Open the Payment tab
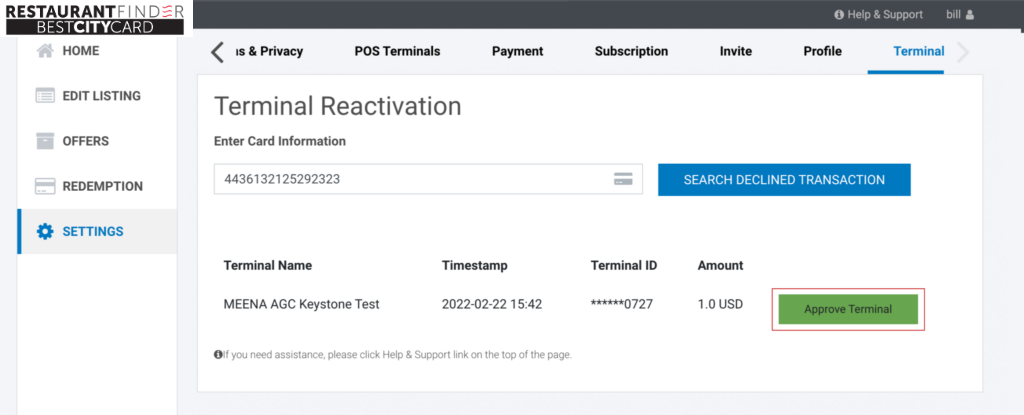The image size is (1024, 415). click(x=517, y=51)
